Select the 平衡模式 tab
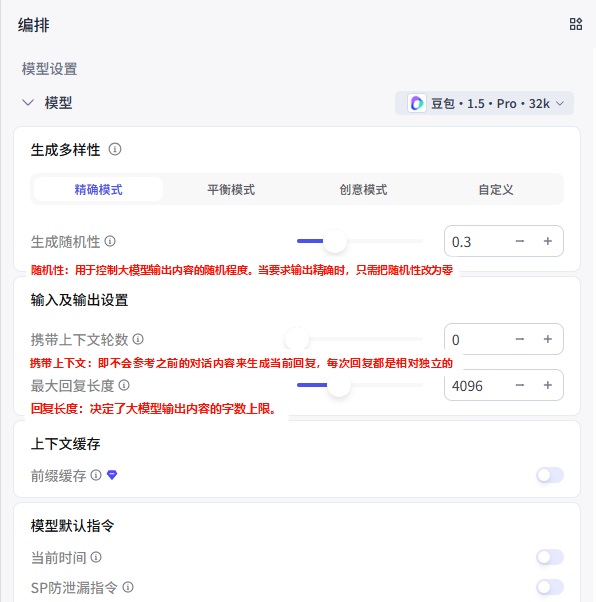Image resolution: width=596 pixels, height=602 pixels. click(231, 189)
